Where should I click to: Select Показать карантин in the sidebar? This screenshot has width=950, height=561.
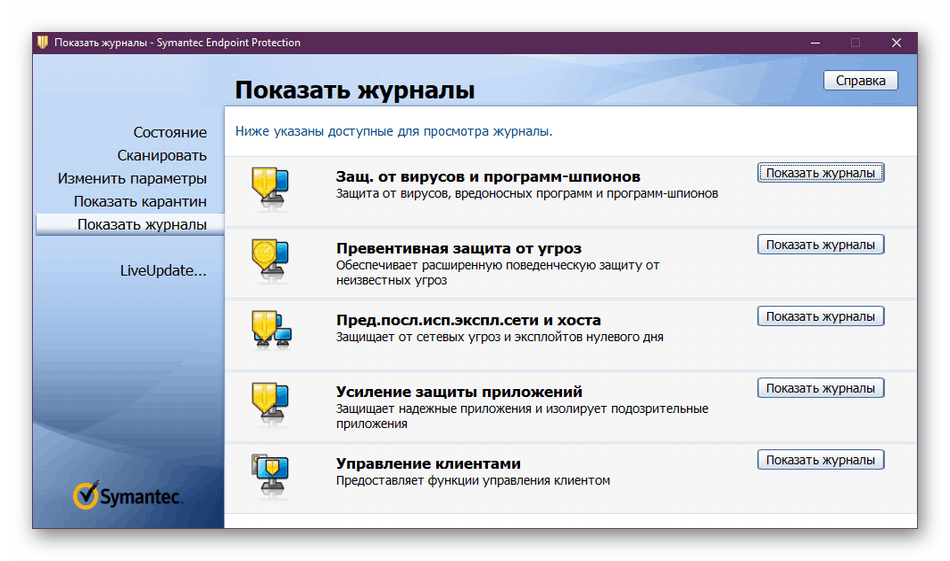coord(140,201)
